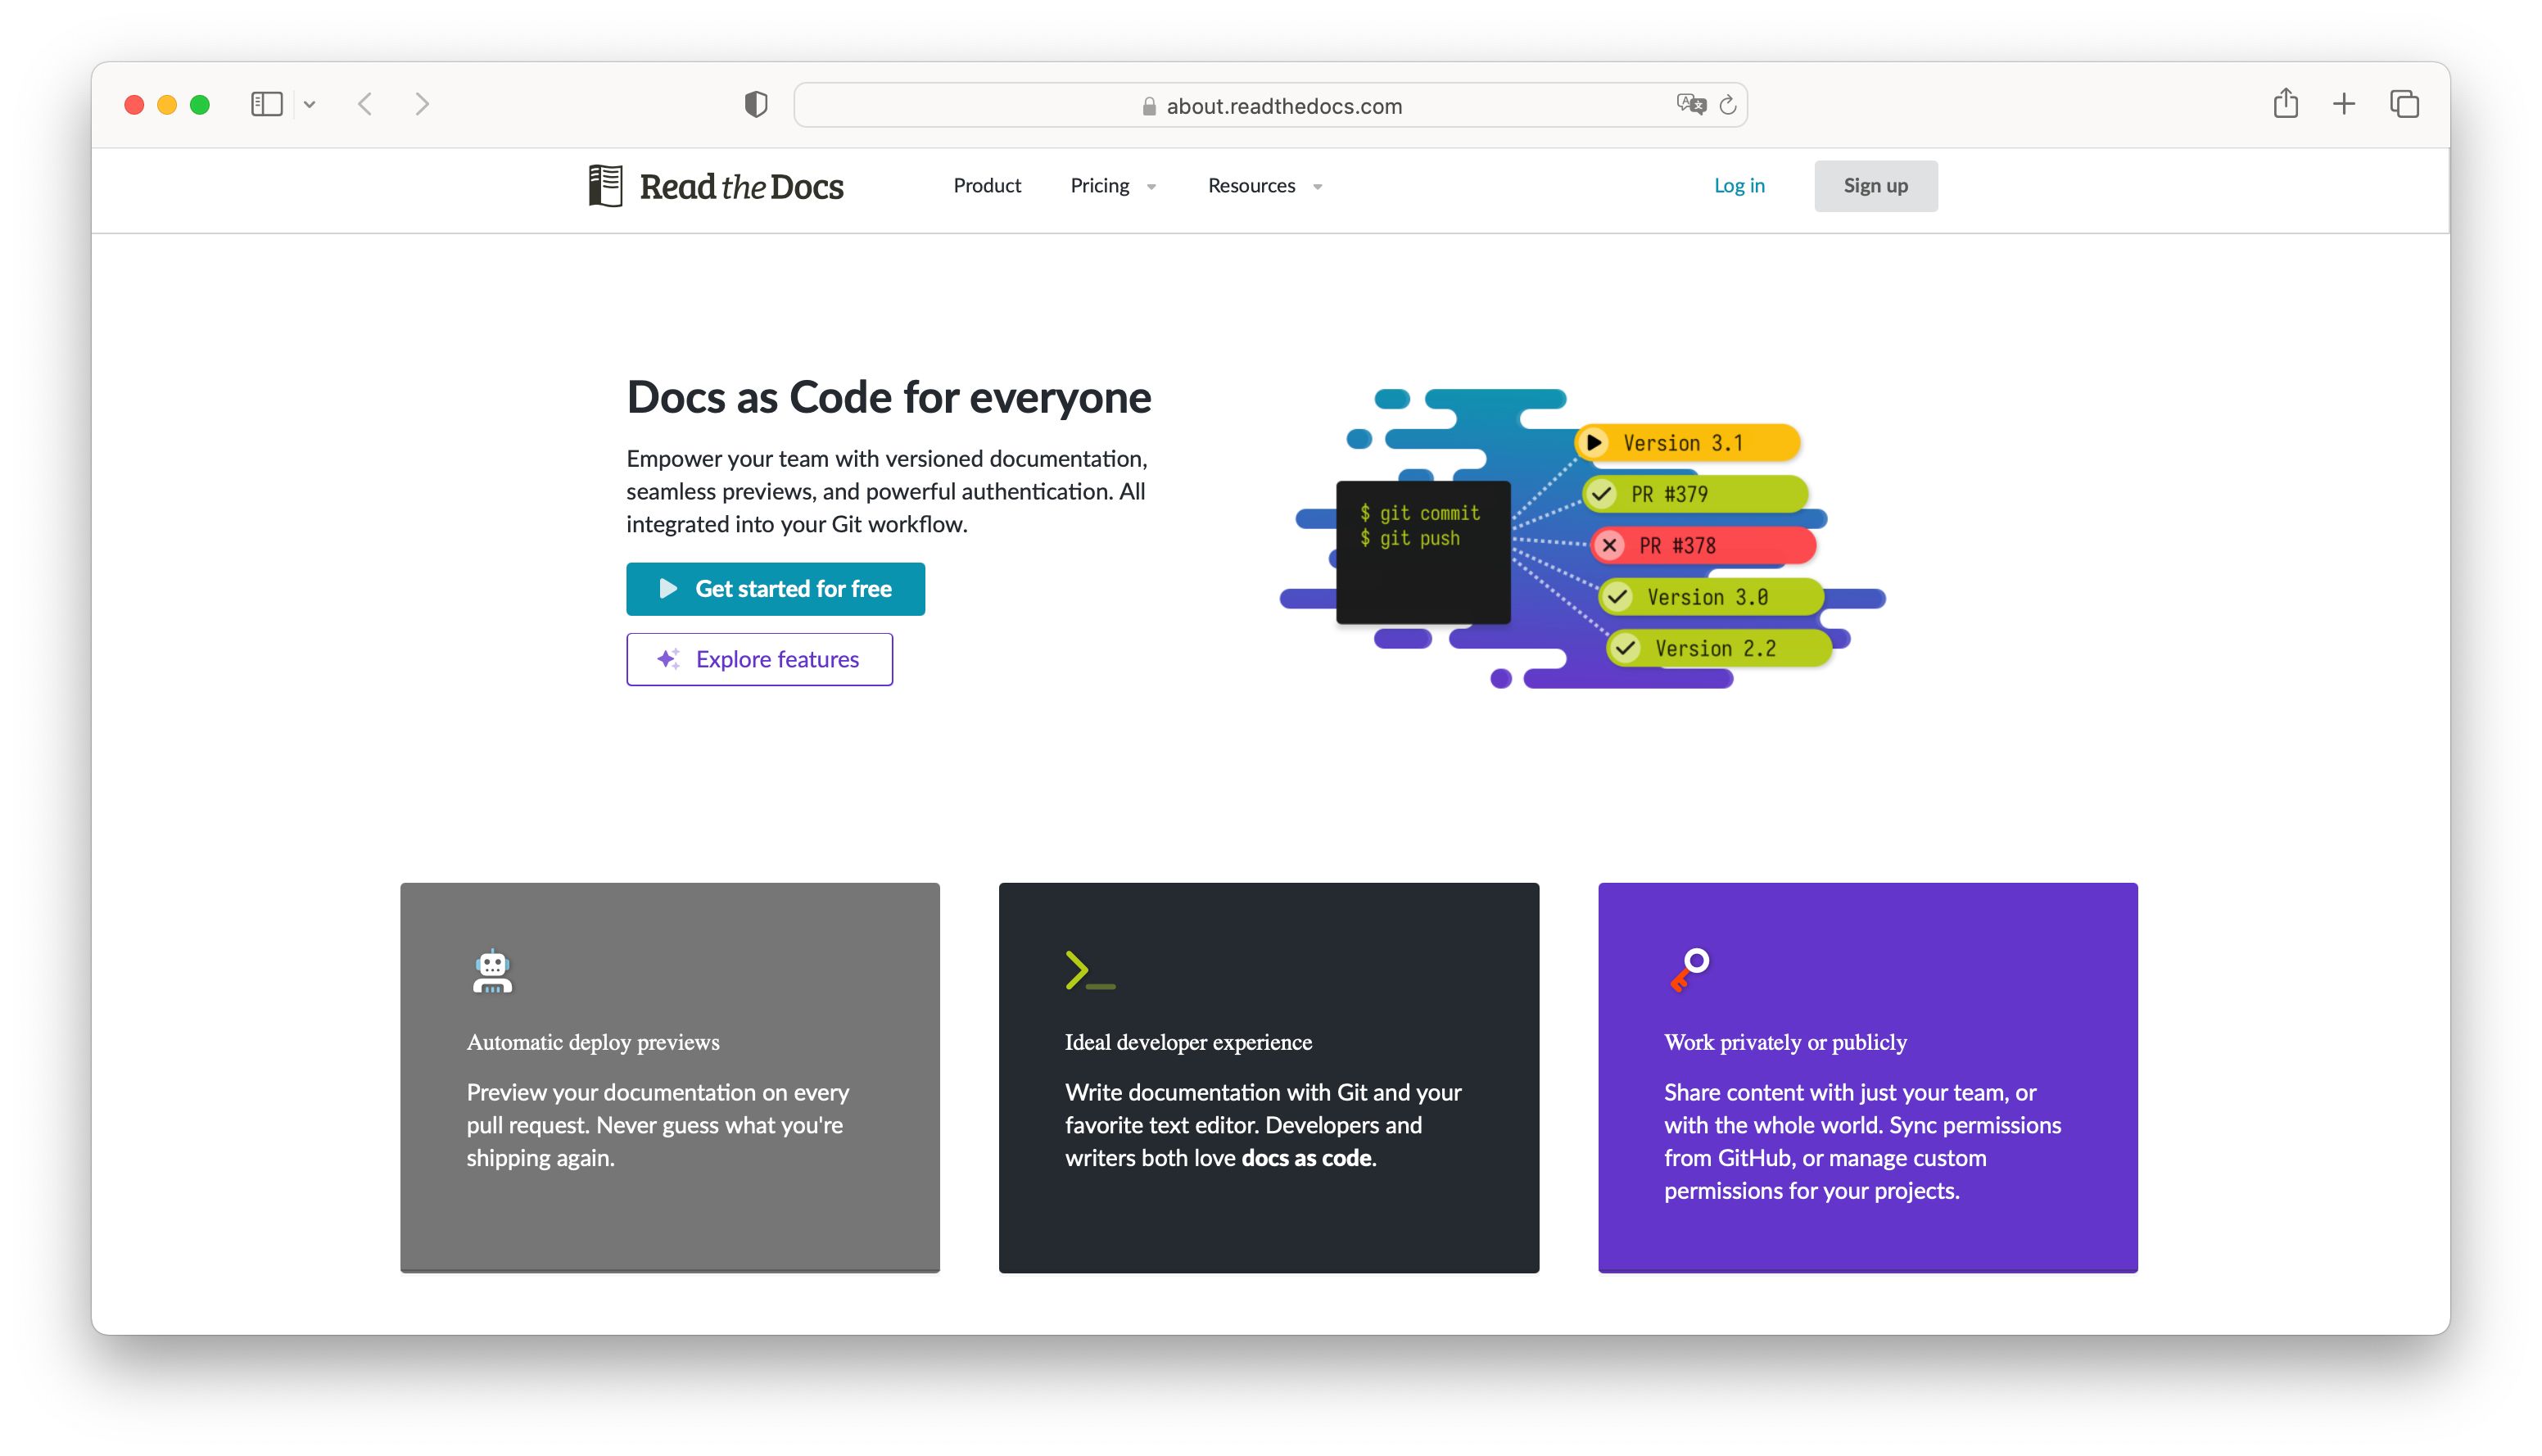This screenshot has height=1456, width=2542.
Task: Click the translate page icon
Action: click(x=1690, y=104)
